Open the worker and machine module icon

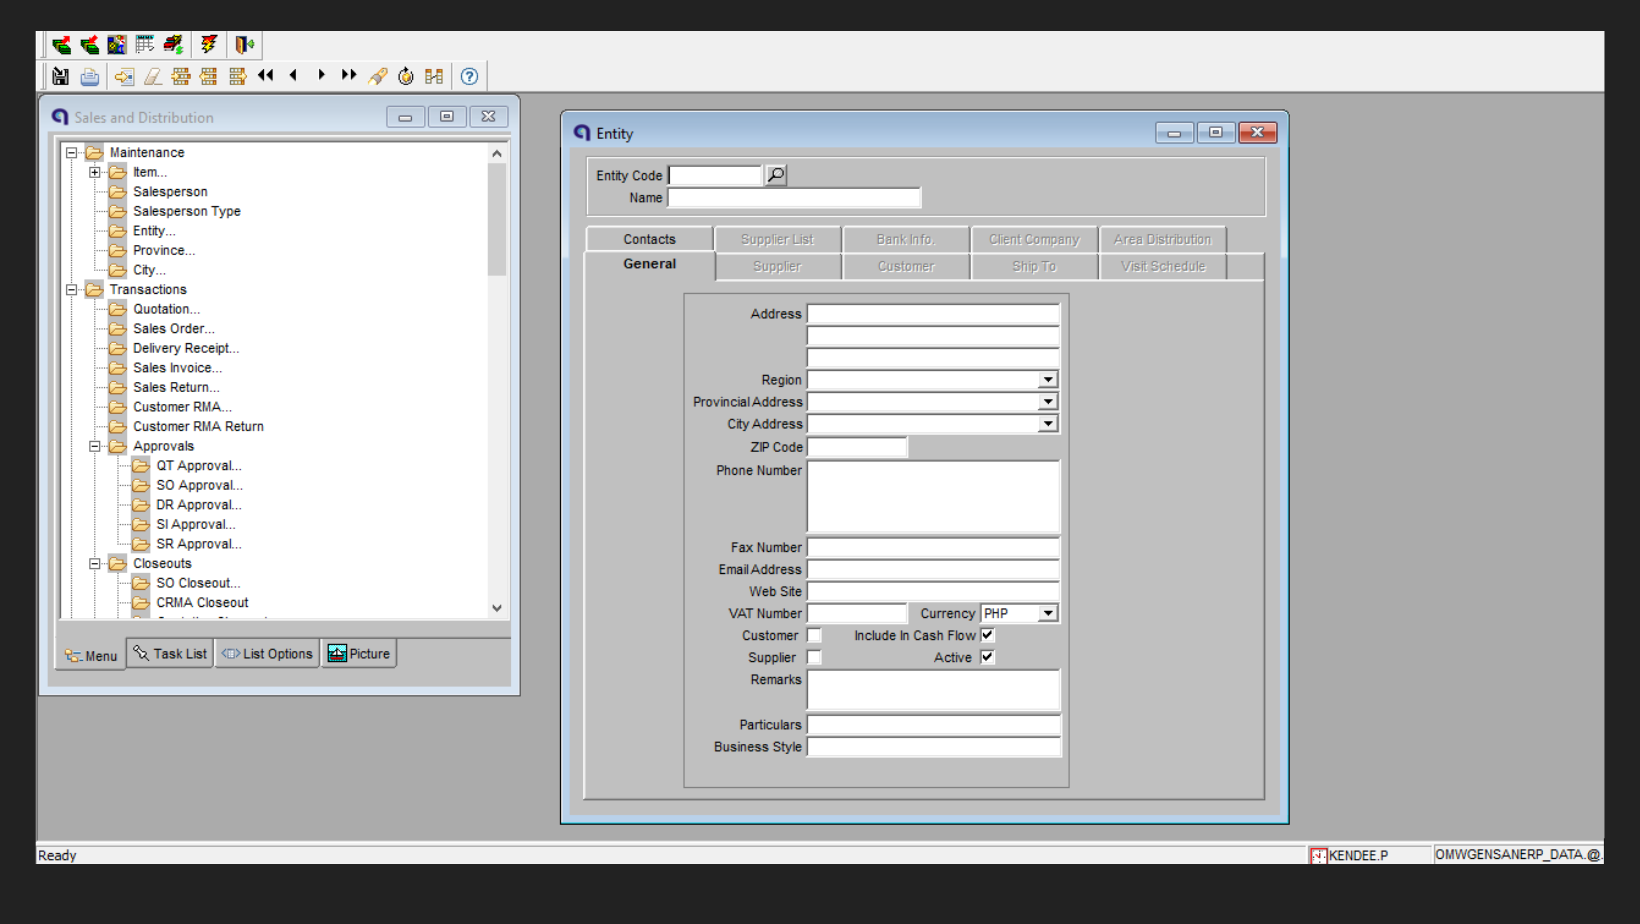click(117, 44)
